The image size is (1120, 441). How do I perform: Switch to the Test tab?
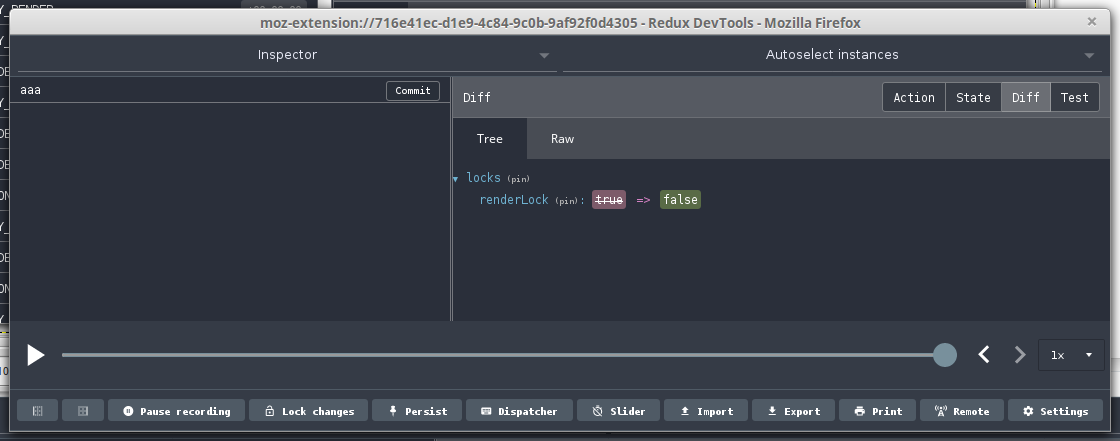pos(1074,98)
